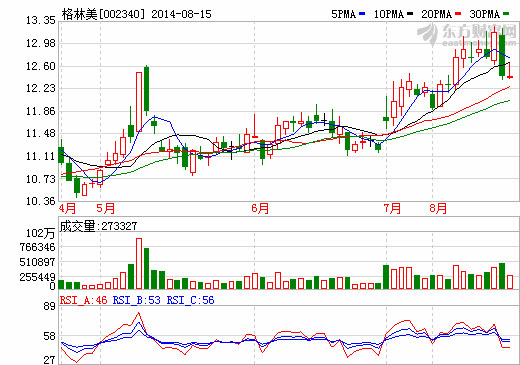This screenshot has height=365, width=520.
Task: Click the 58 RSI axis value
Action: click(x=50, y=336)
